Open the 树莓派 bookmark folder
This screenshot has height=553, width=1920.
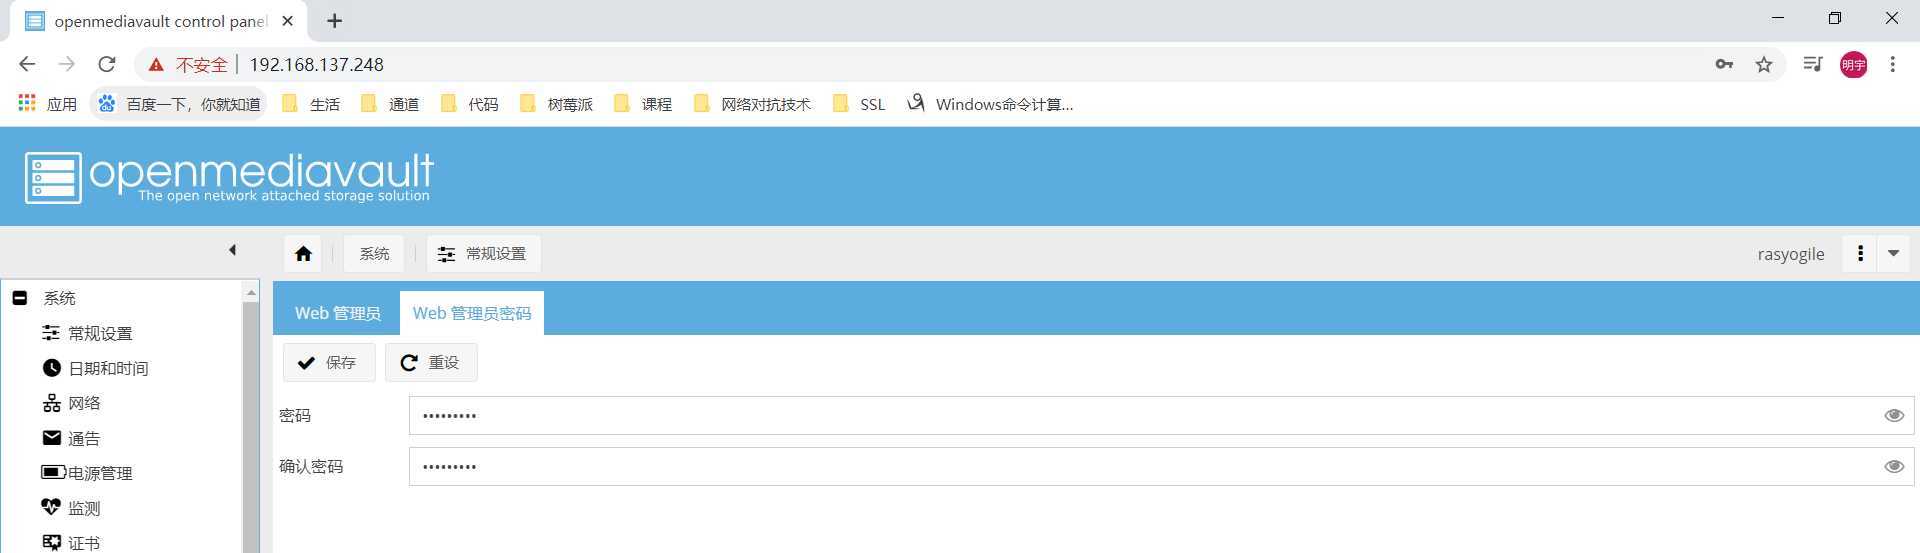(556, 104)
